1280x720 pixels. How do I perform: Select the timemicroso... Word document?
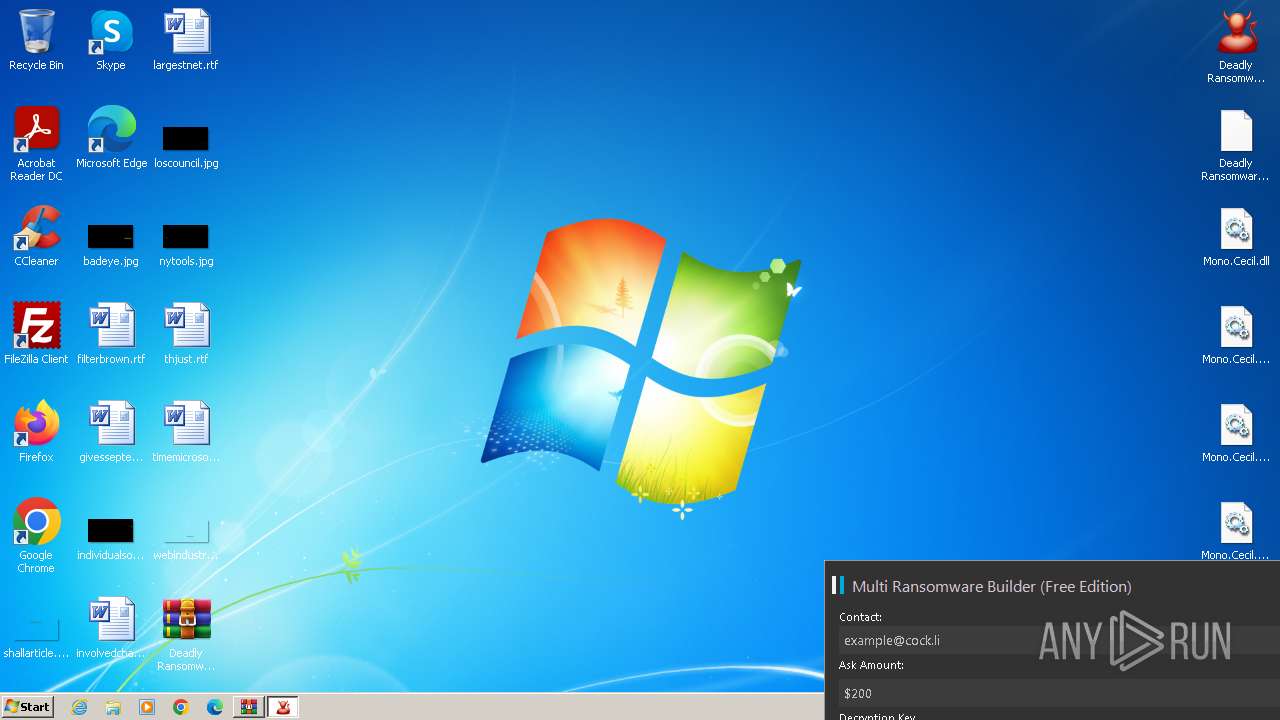[x=186, y=432]
